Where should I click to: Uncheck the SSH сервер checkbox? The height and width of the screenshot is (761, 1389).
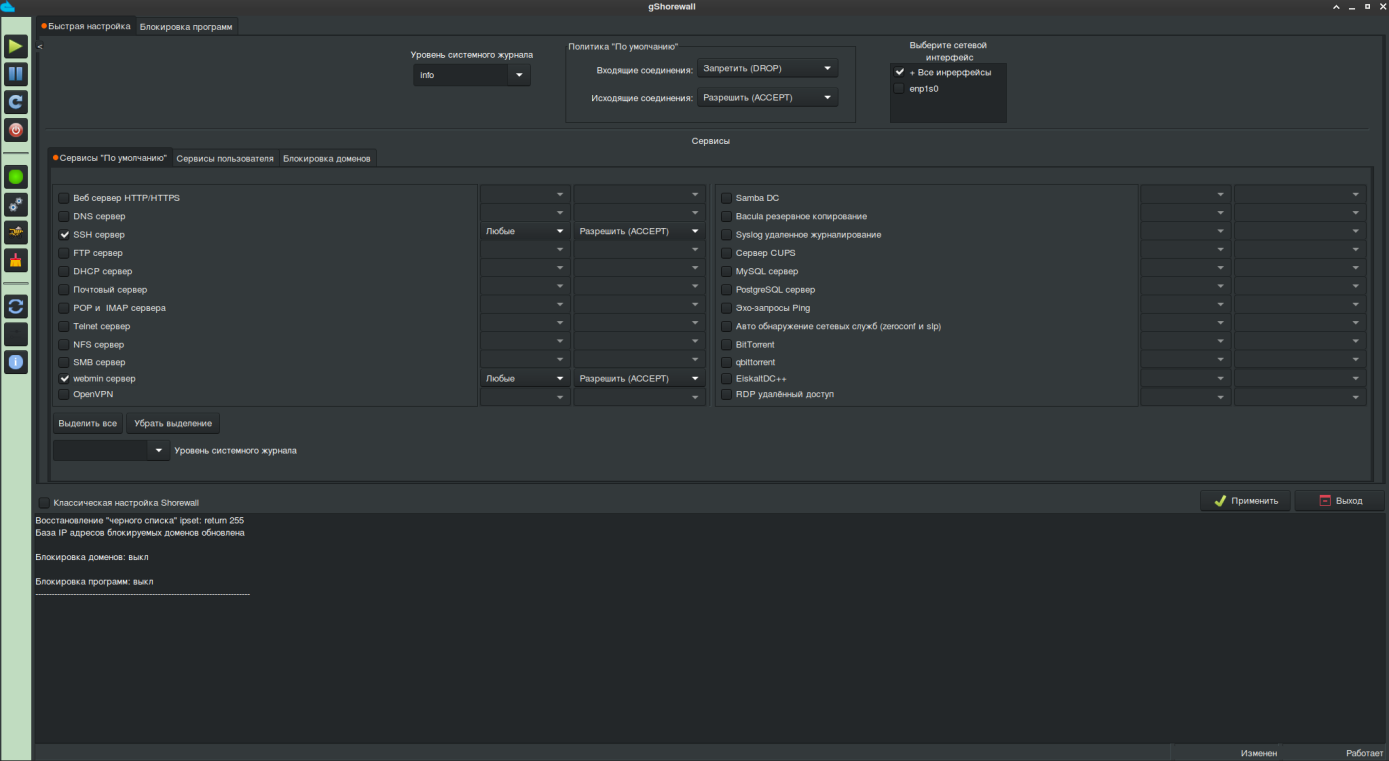pos(64,235)
